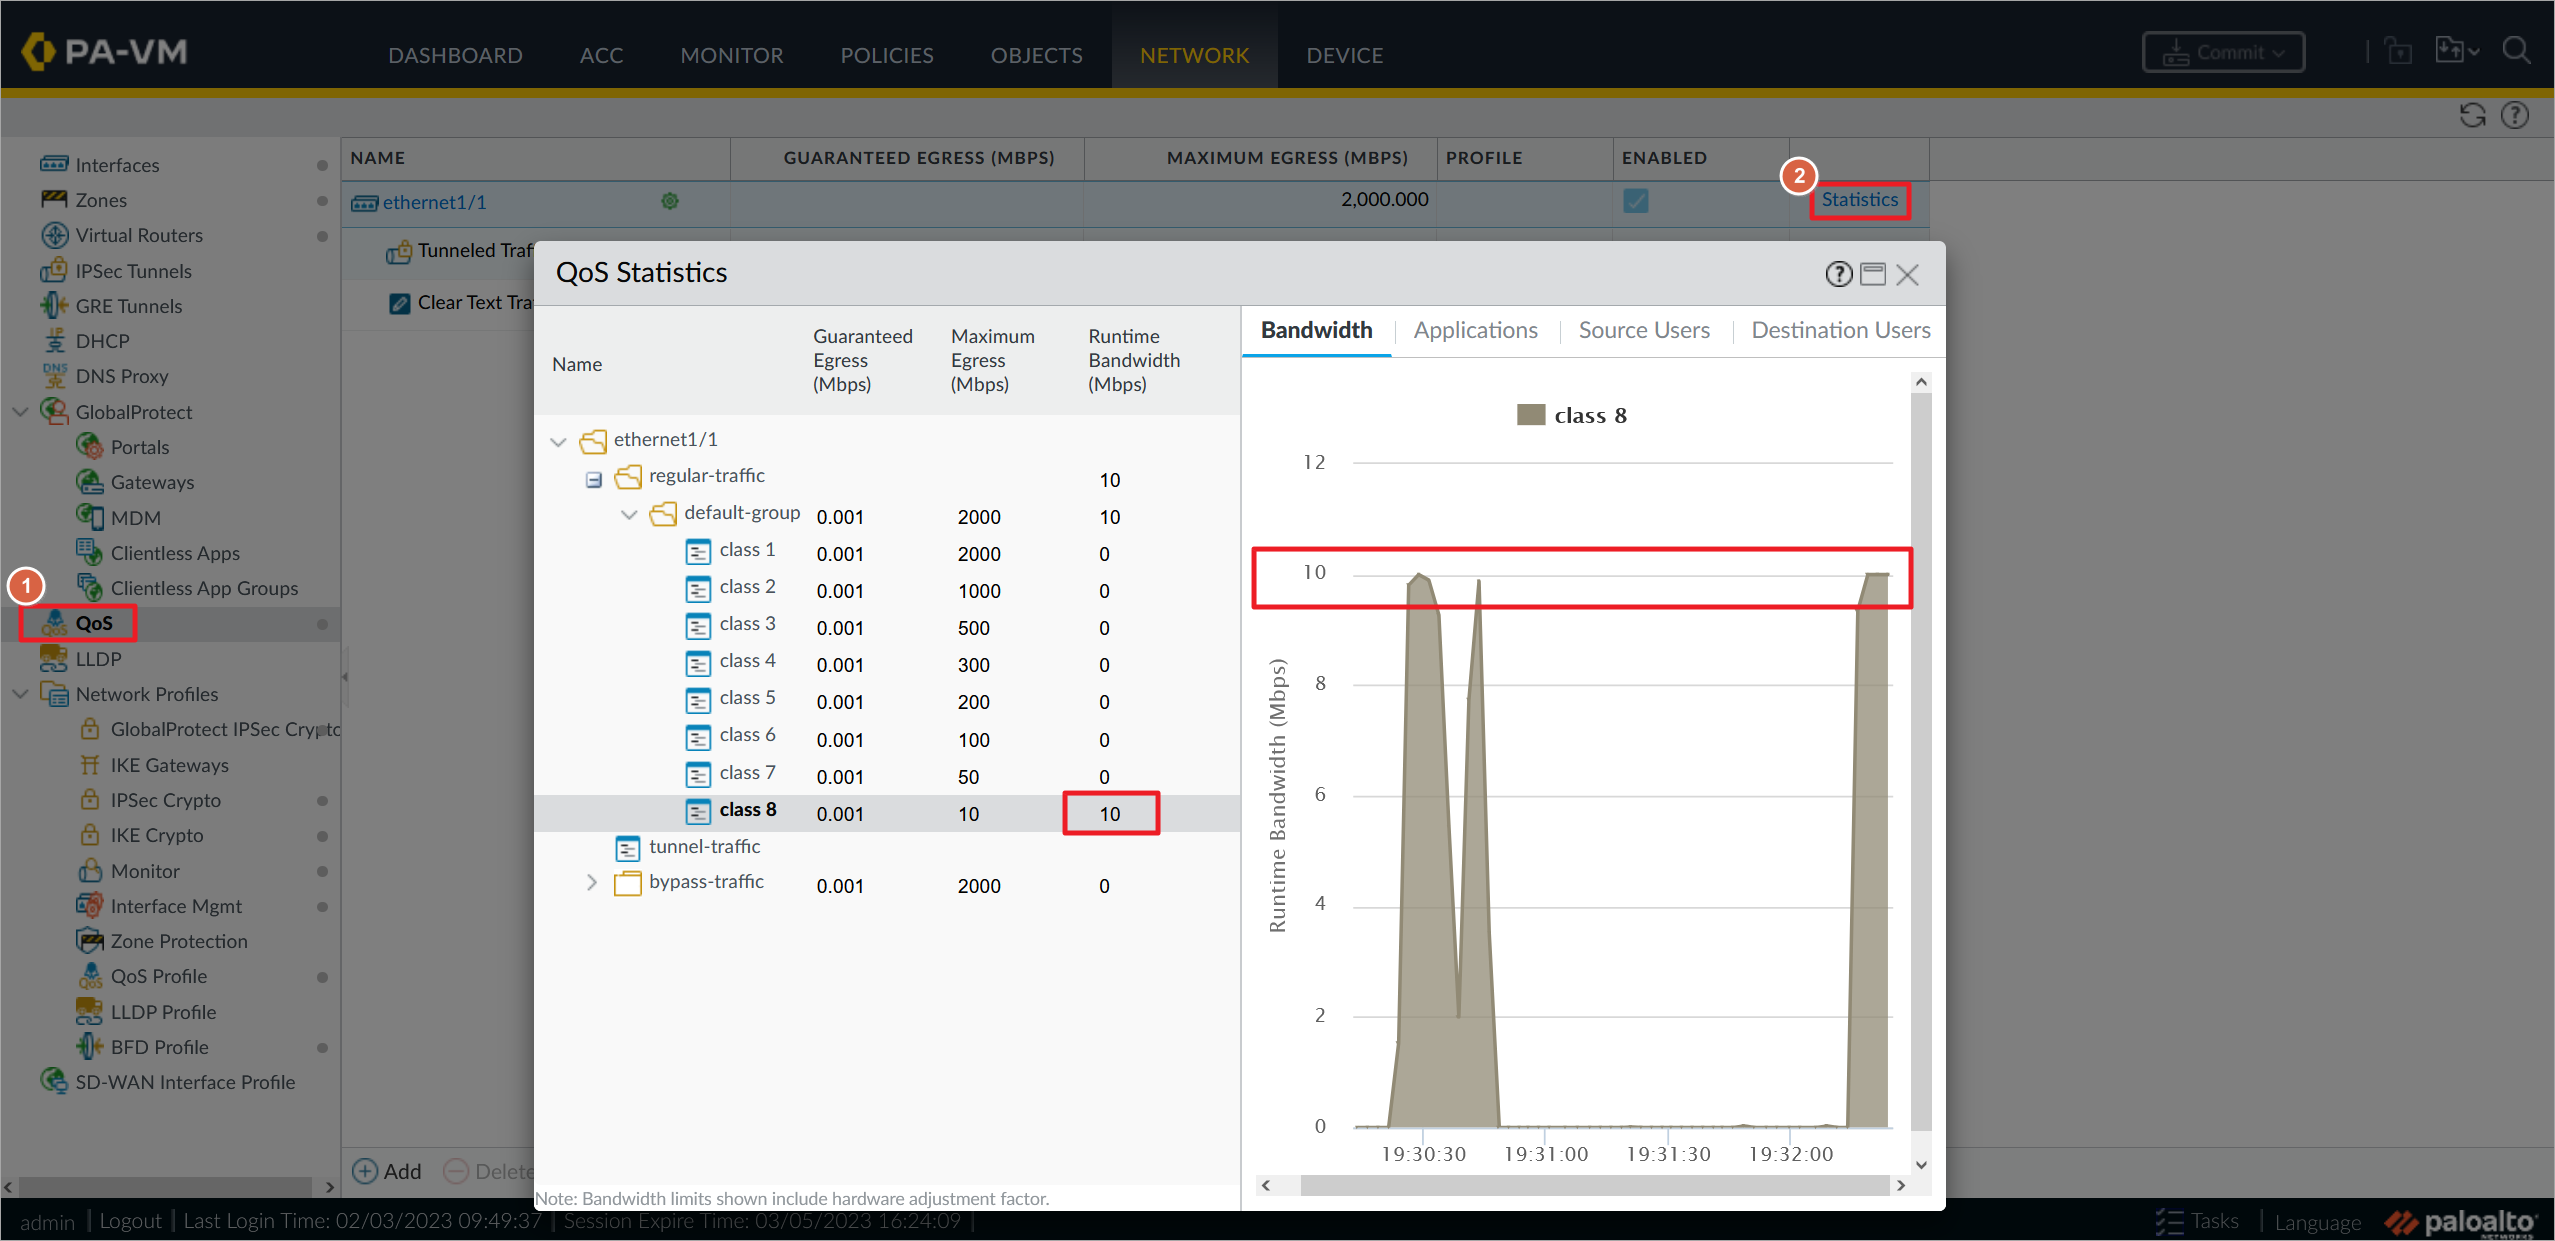Go to the DASHBOARD menu
2555x1241 pixels.
tap(455, 55)
